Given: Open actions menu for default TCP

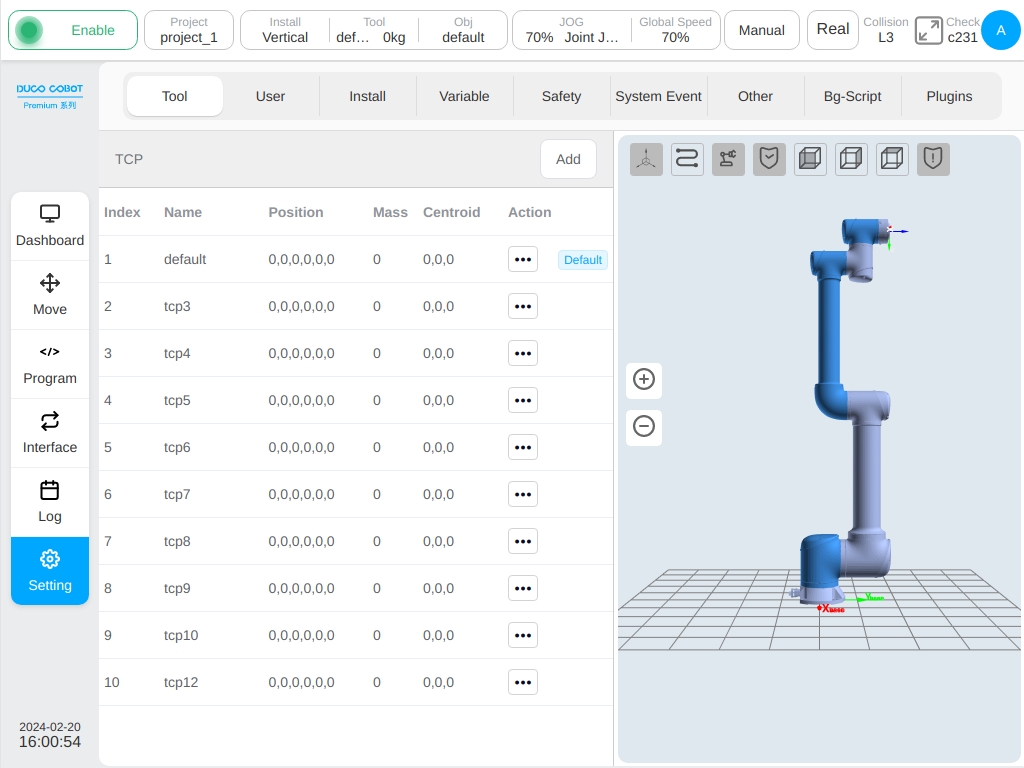Looking at the screenshot, I should click(522, 259).
